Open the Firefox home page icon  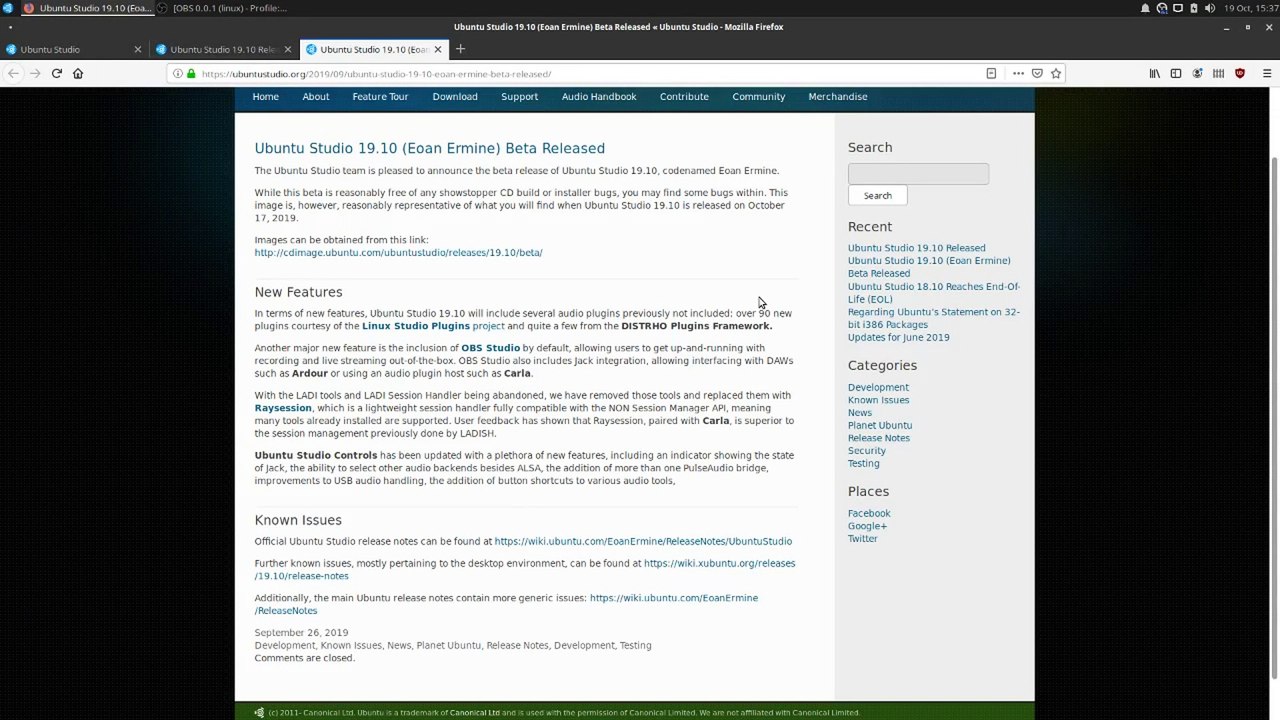78,73
